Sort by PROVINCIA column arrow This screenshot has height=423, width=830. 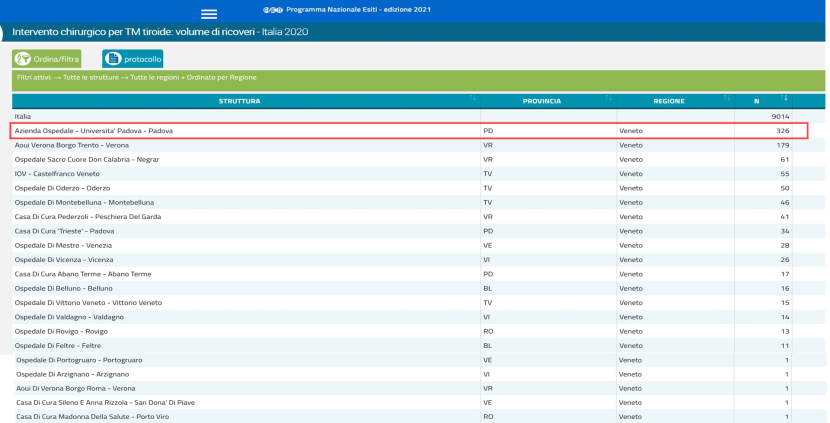pyautogui.click(x=608, y=98)
